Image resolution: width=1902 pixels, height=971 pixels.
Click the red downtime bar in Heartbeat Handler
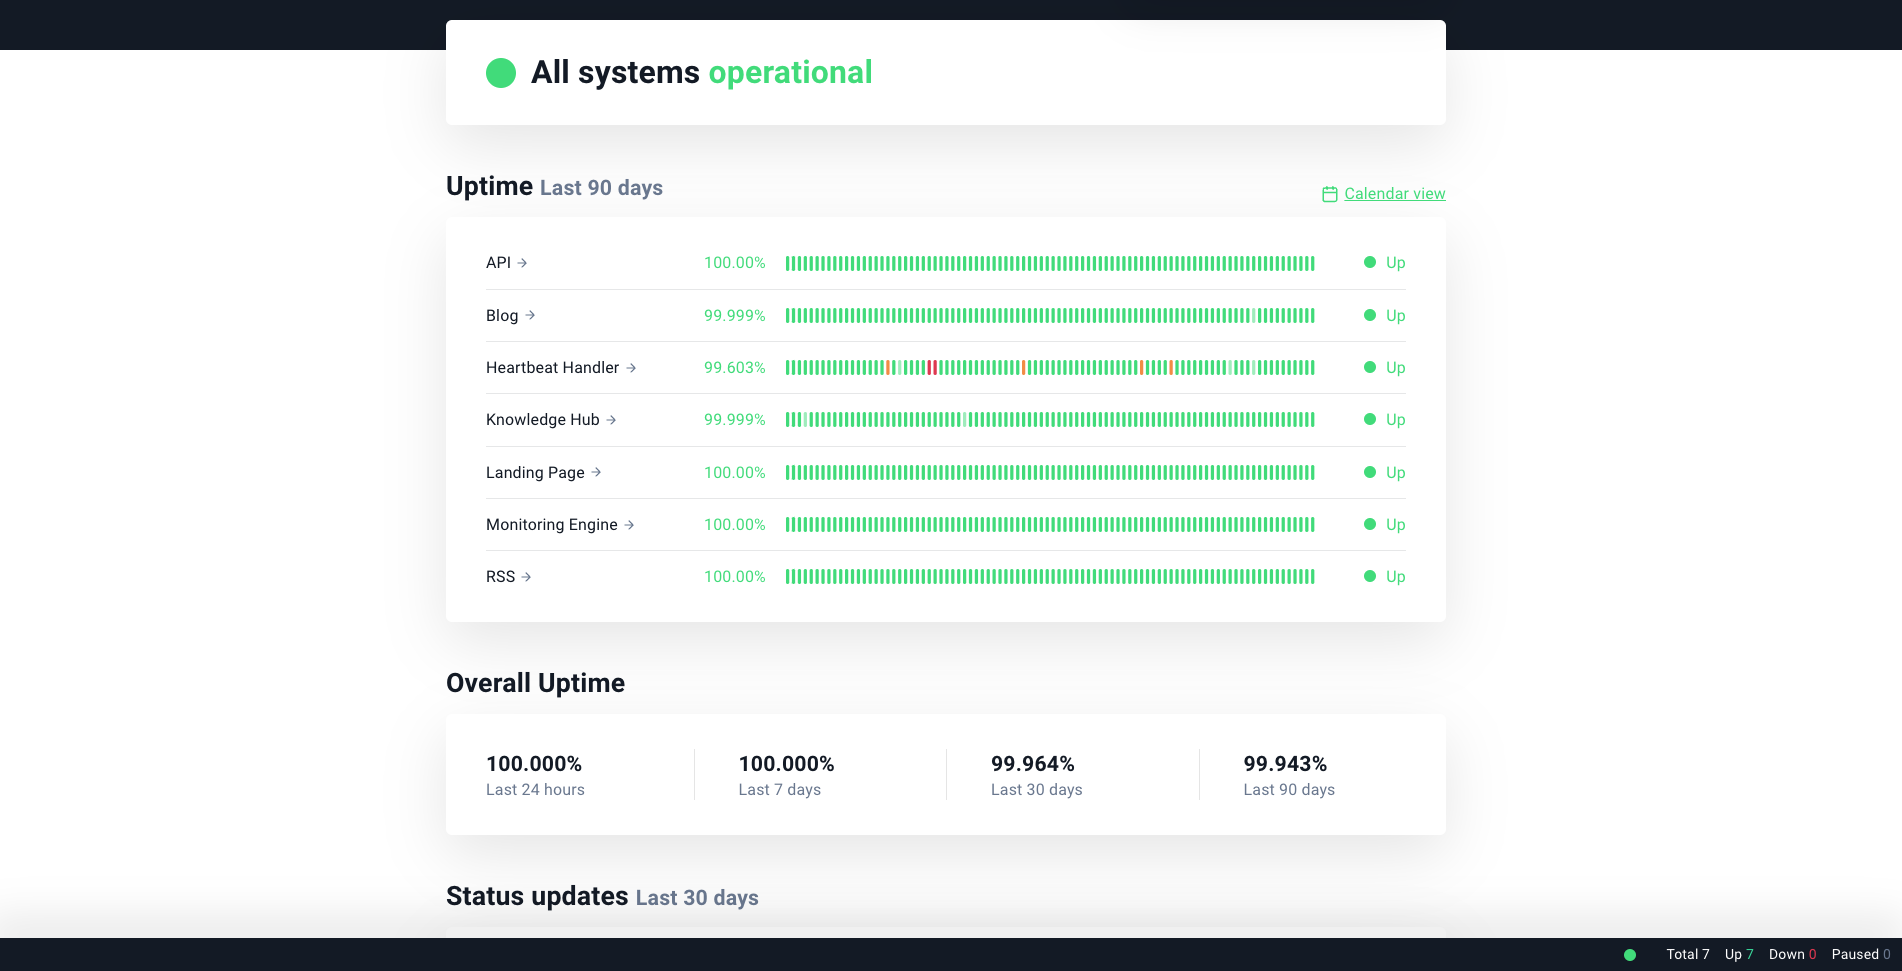click(932, 368)
